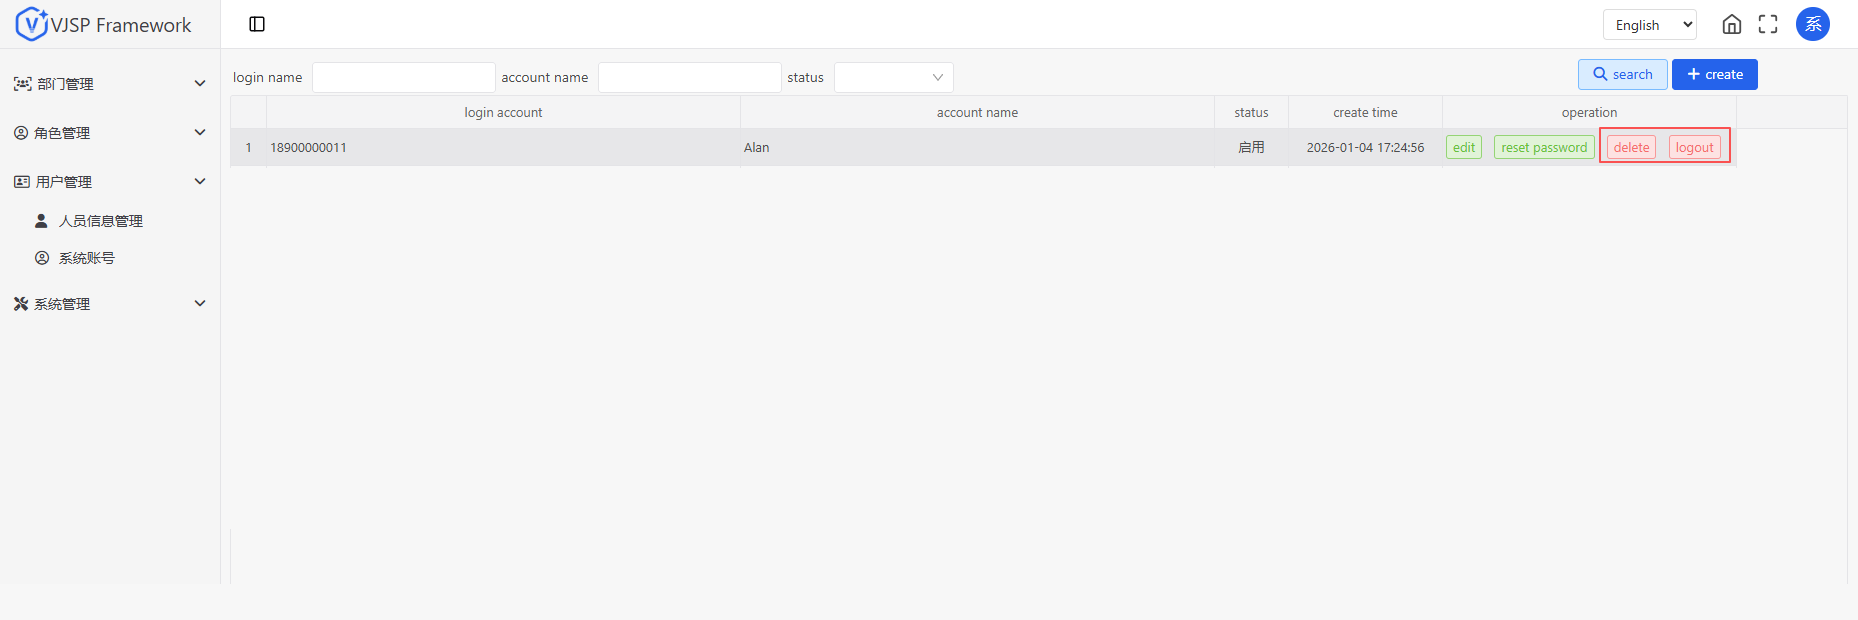The image size is (1858, 620).
Task: Click the search button
Action: click(1622, 74)
